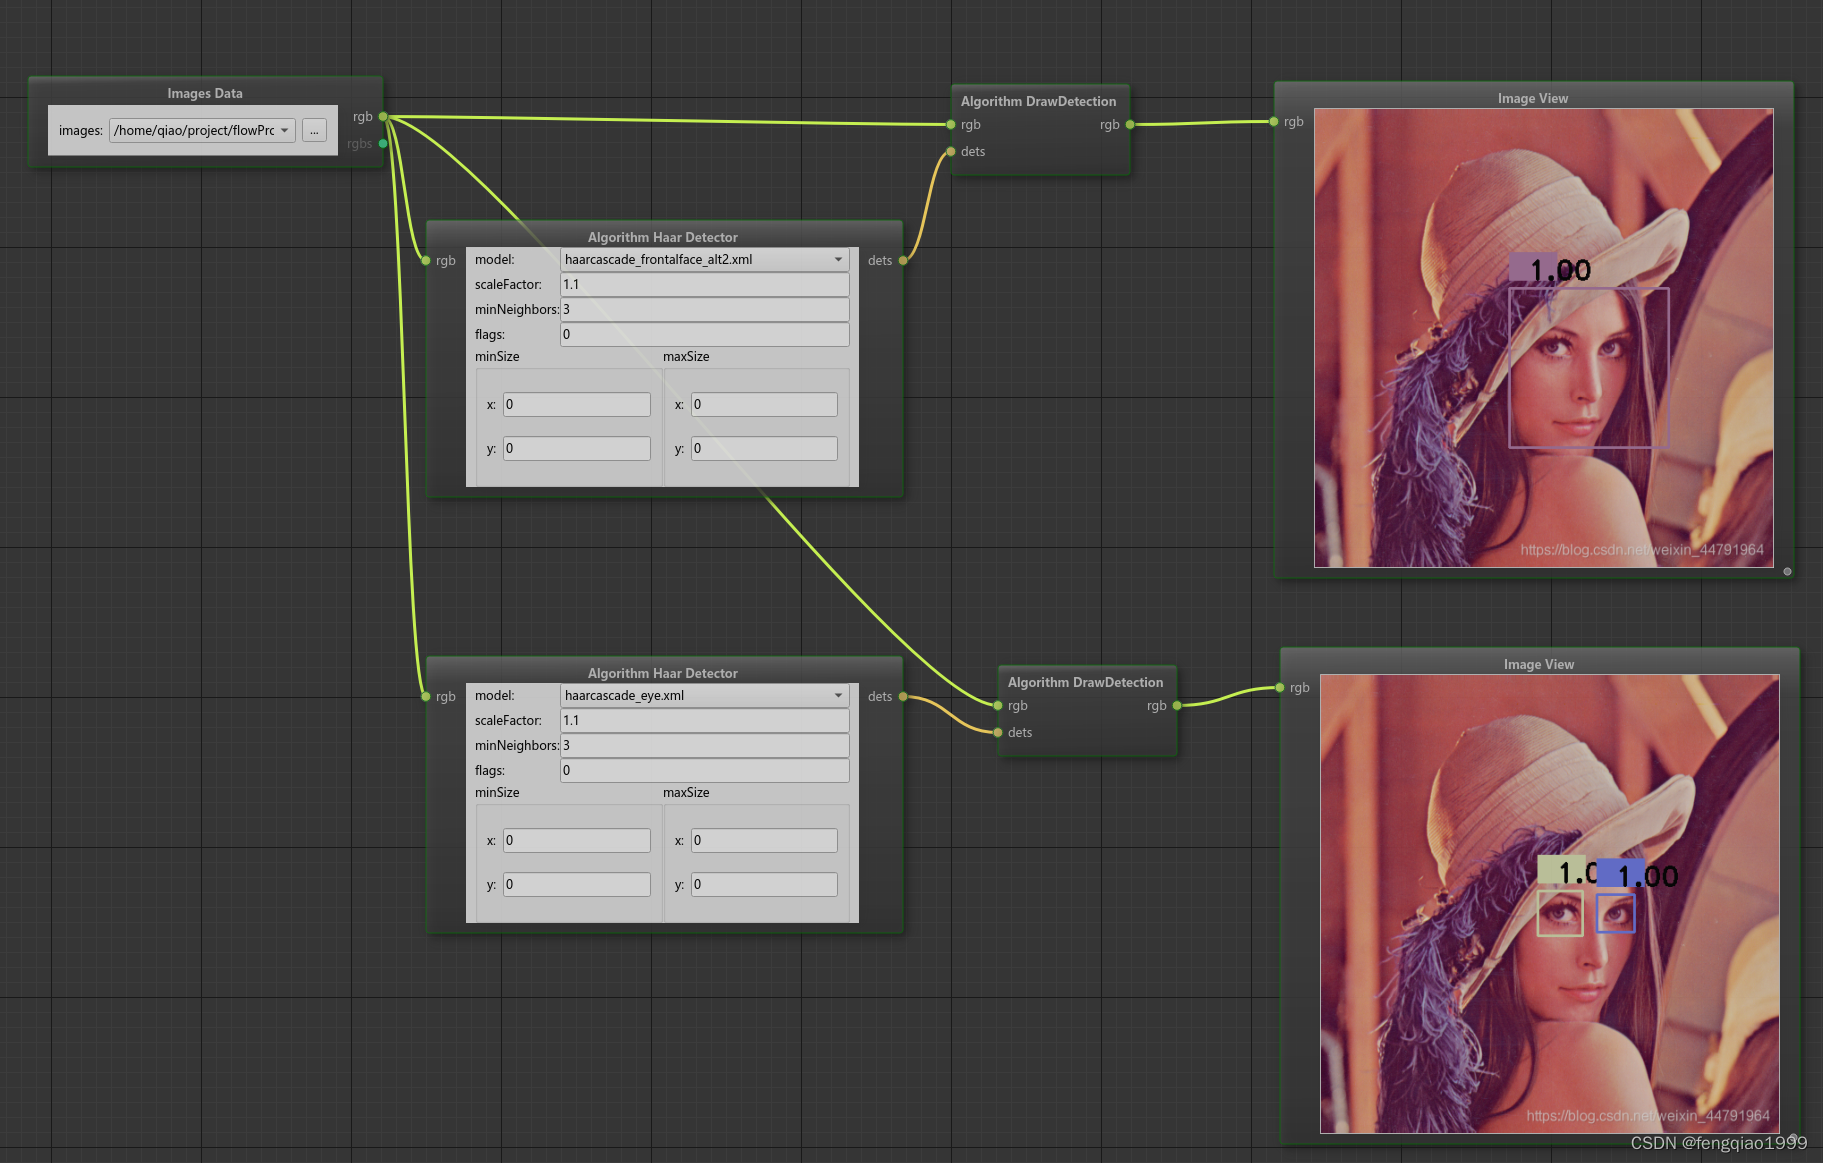
Task: Click flags field in frontalface Haar Detector
Action: tap(704, 334)
